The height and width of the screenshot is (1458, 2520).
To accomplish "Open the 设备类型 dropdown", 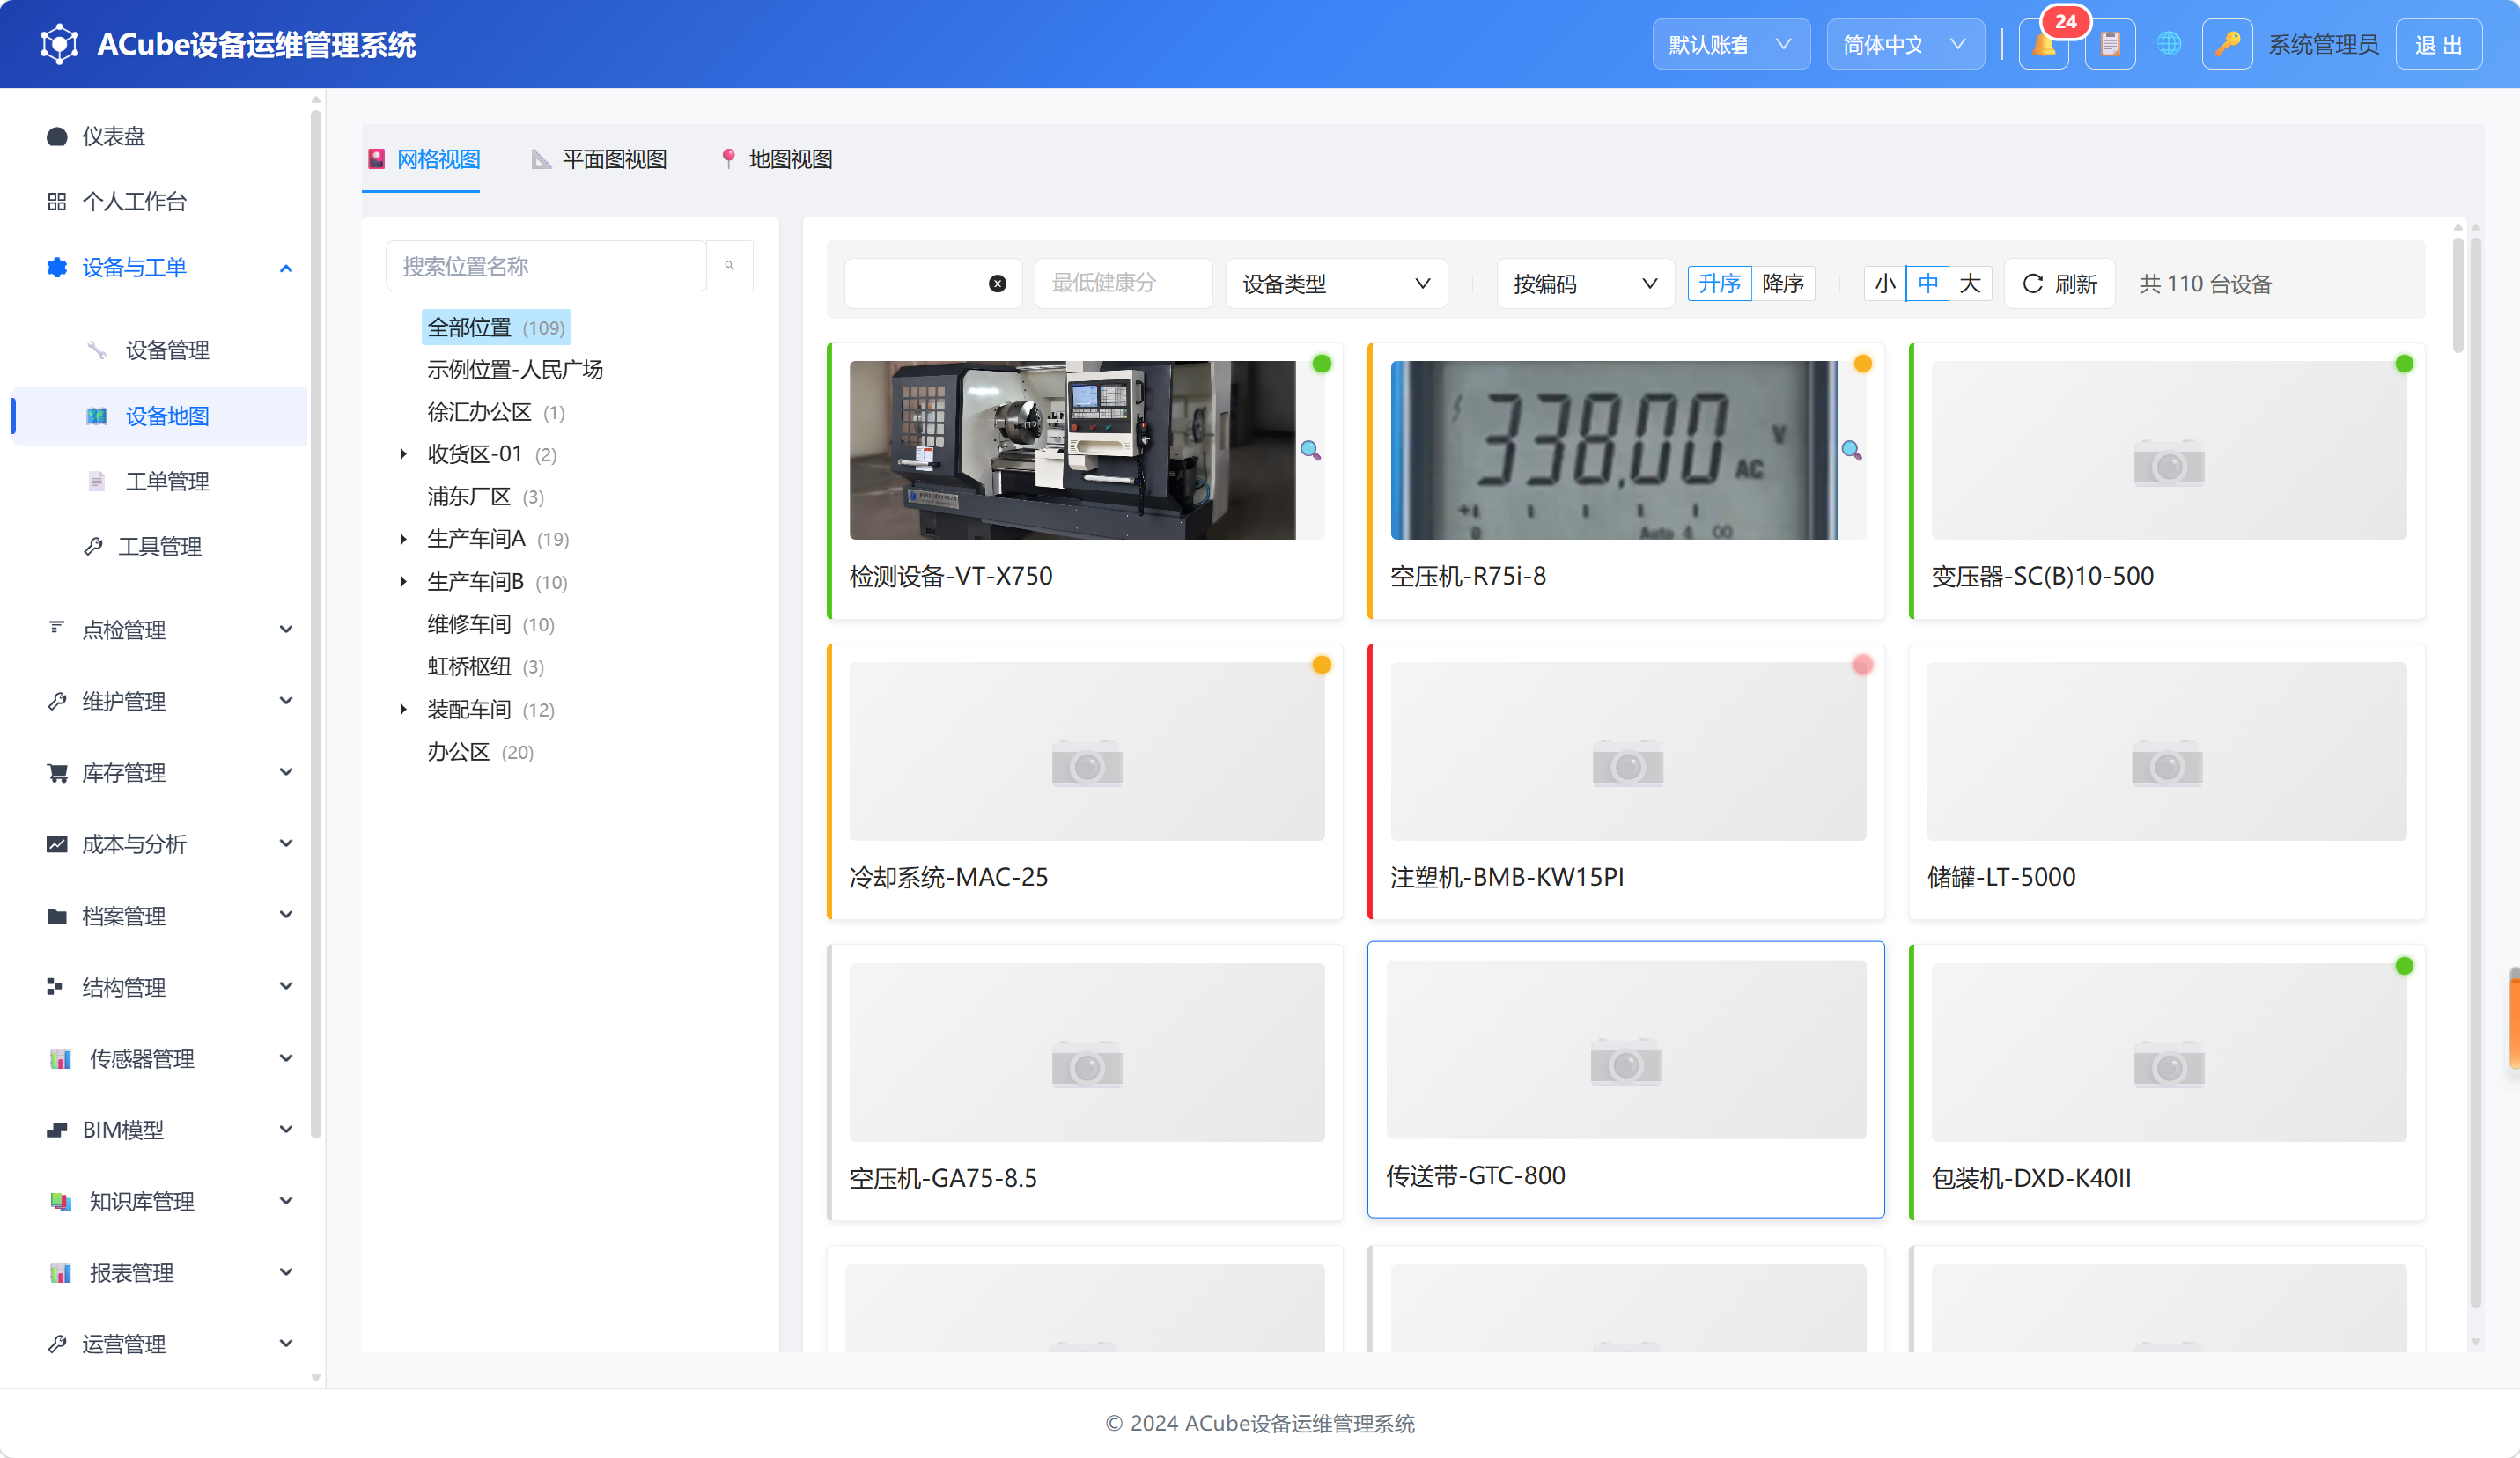I will point(1336,284).
